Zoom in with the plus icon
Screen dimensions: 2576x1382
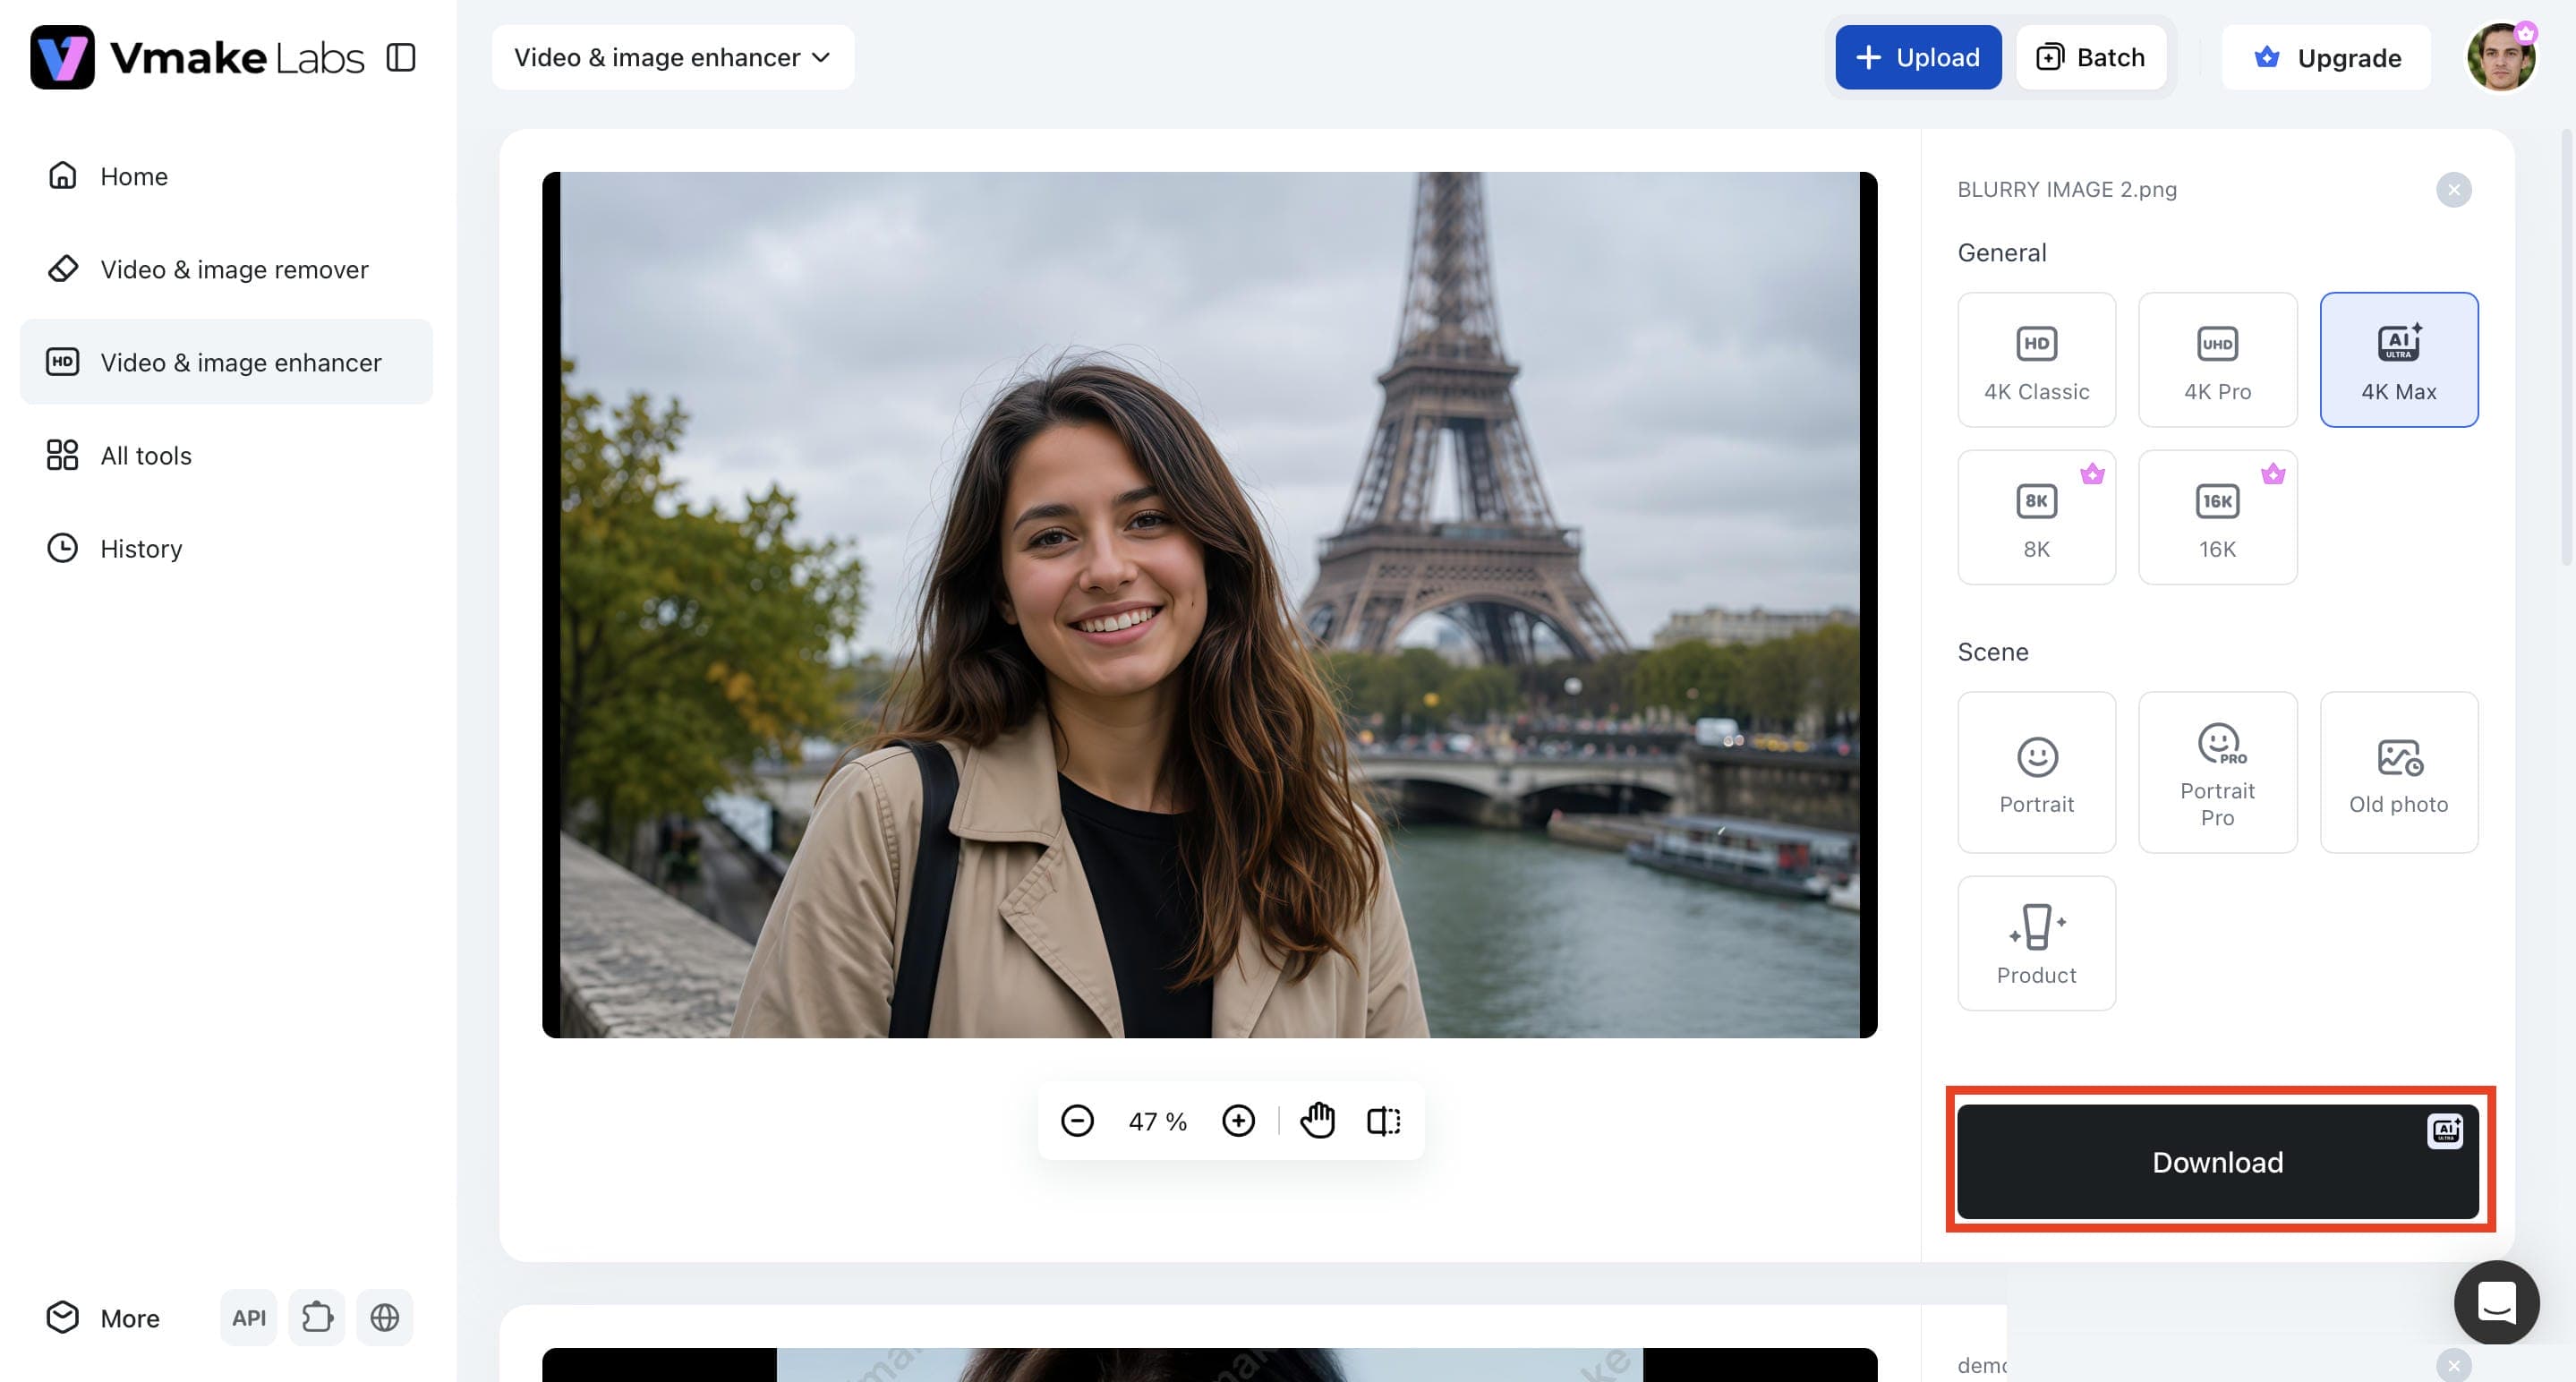click(1238, 1121)
